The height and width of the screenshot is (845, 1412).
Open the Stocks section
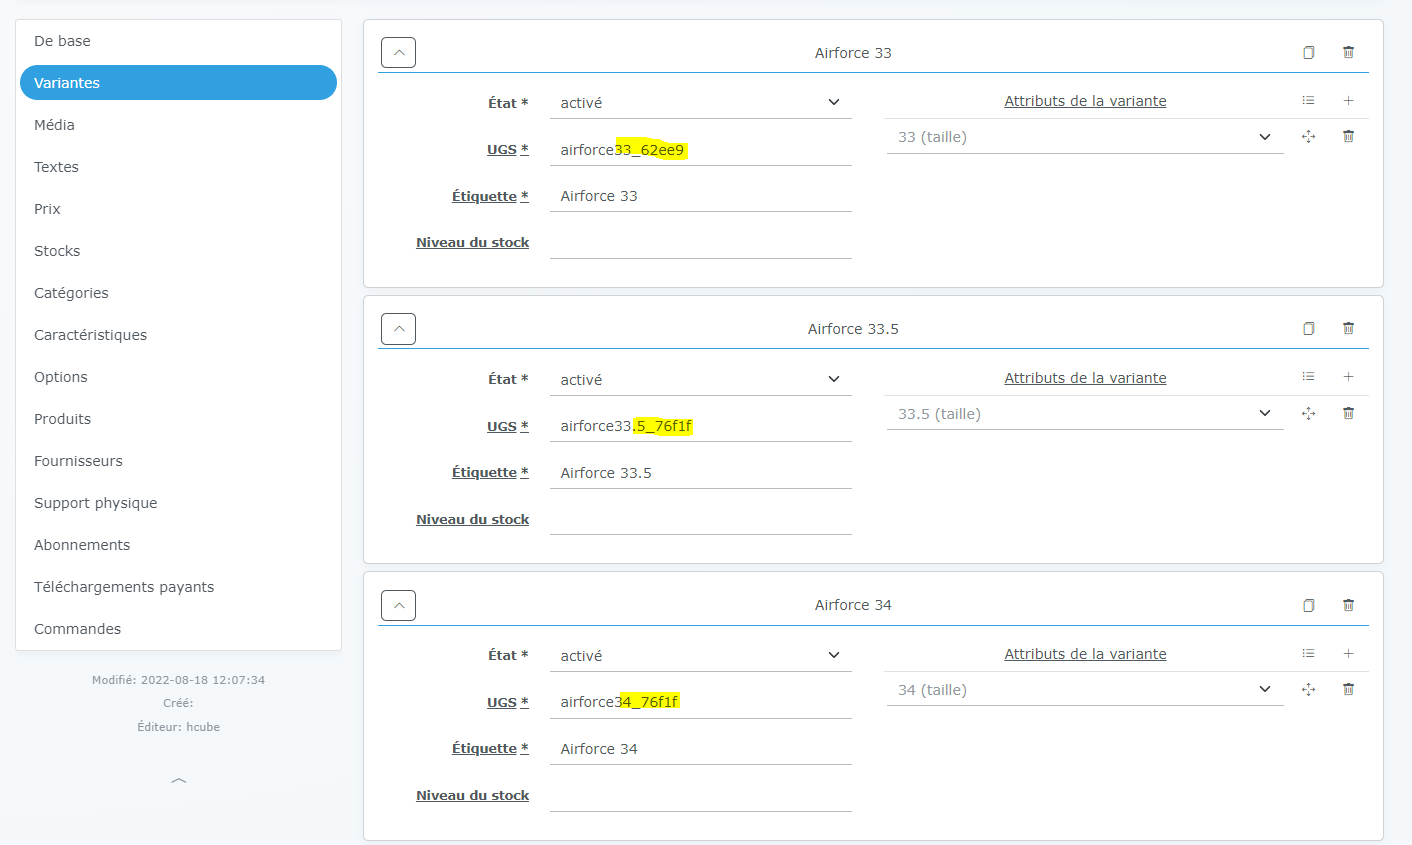178,251
